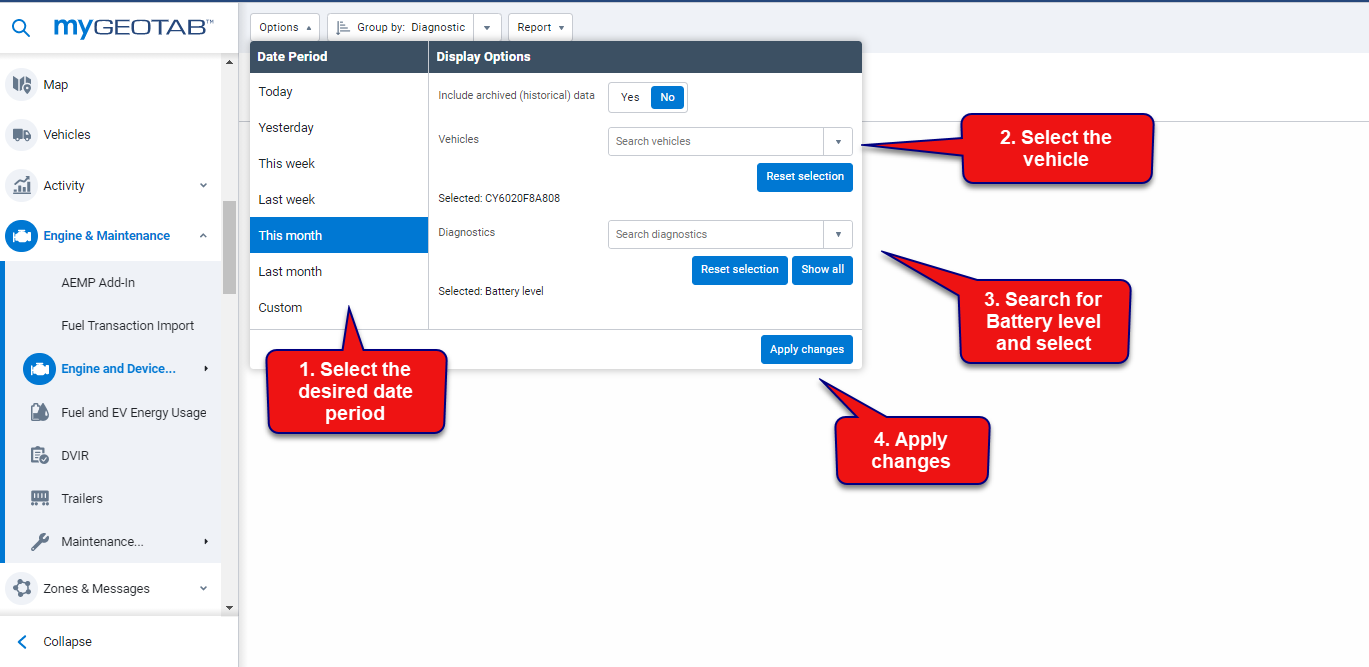Click the MyGeotab logo
The height and width of the screenshot is (667, 1369).
point(133,28)
